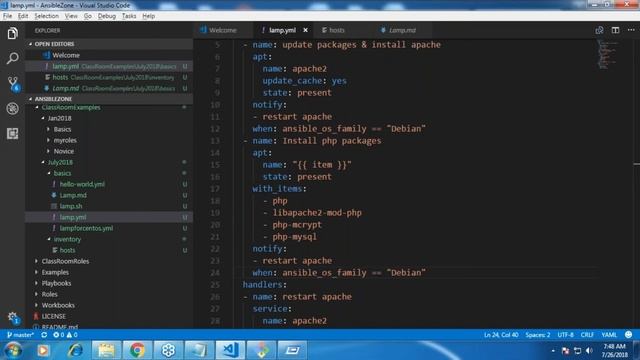
Task: Click the Synchronize Changes icon in status bar
Action: tap(44, 335)
